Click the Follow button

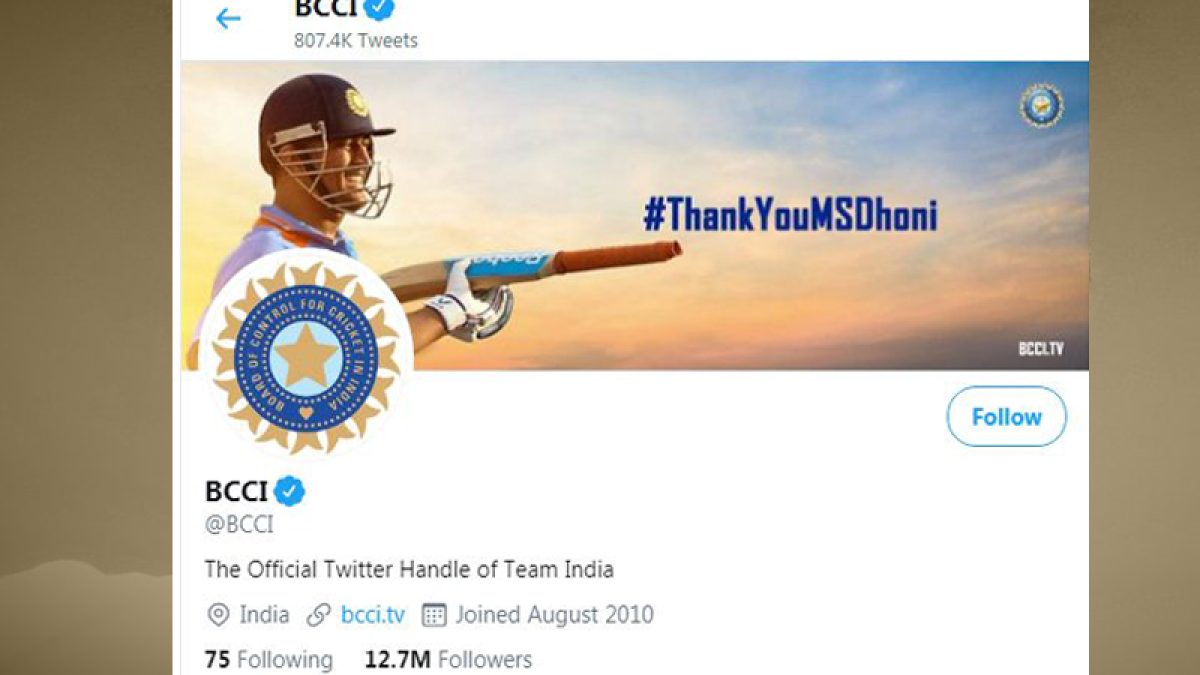(1007, 416)
